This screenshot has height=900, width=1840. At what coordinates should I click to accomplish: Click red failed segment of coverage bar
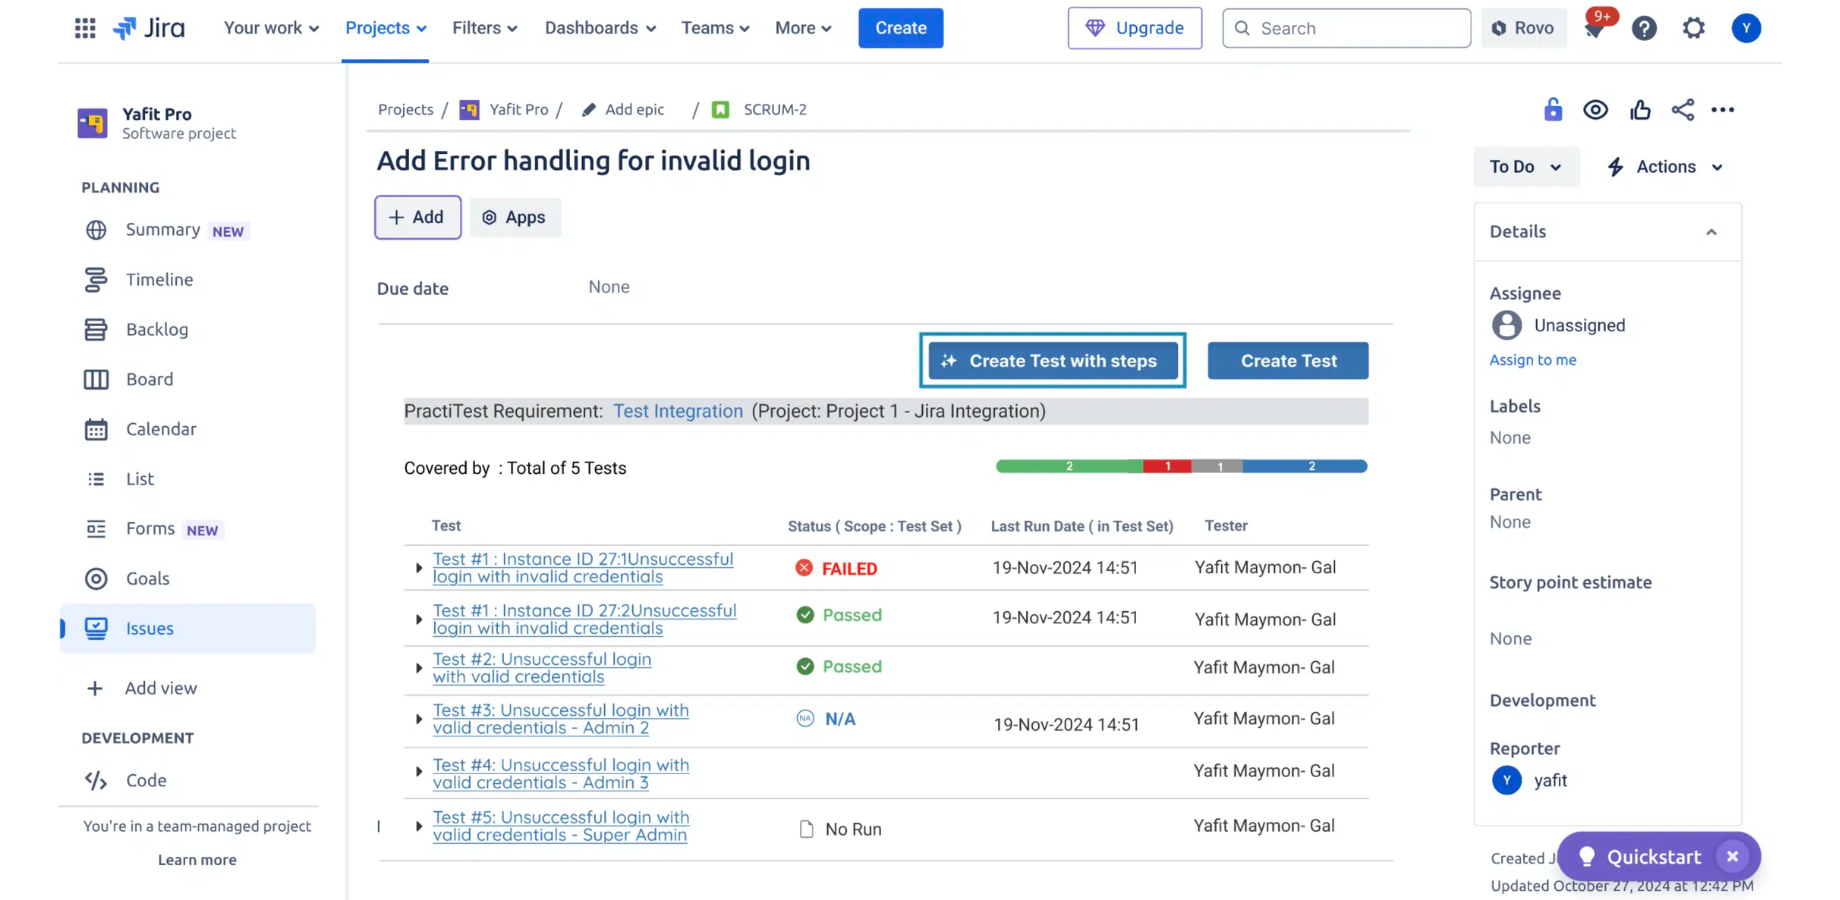point(1167,466)
